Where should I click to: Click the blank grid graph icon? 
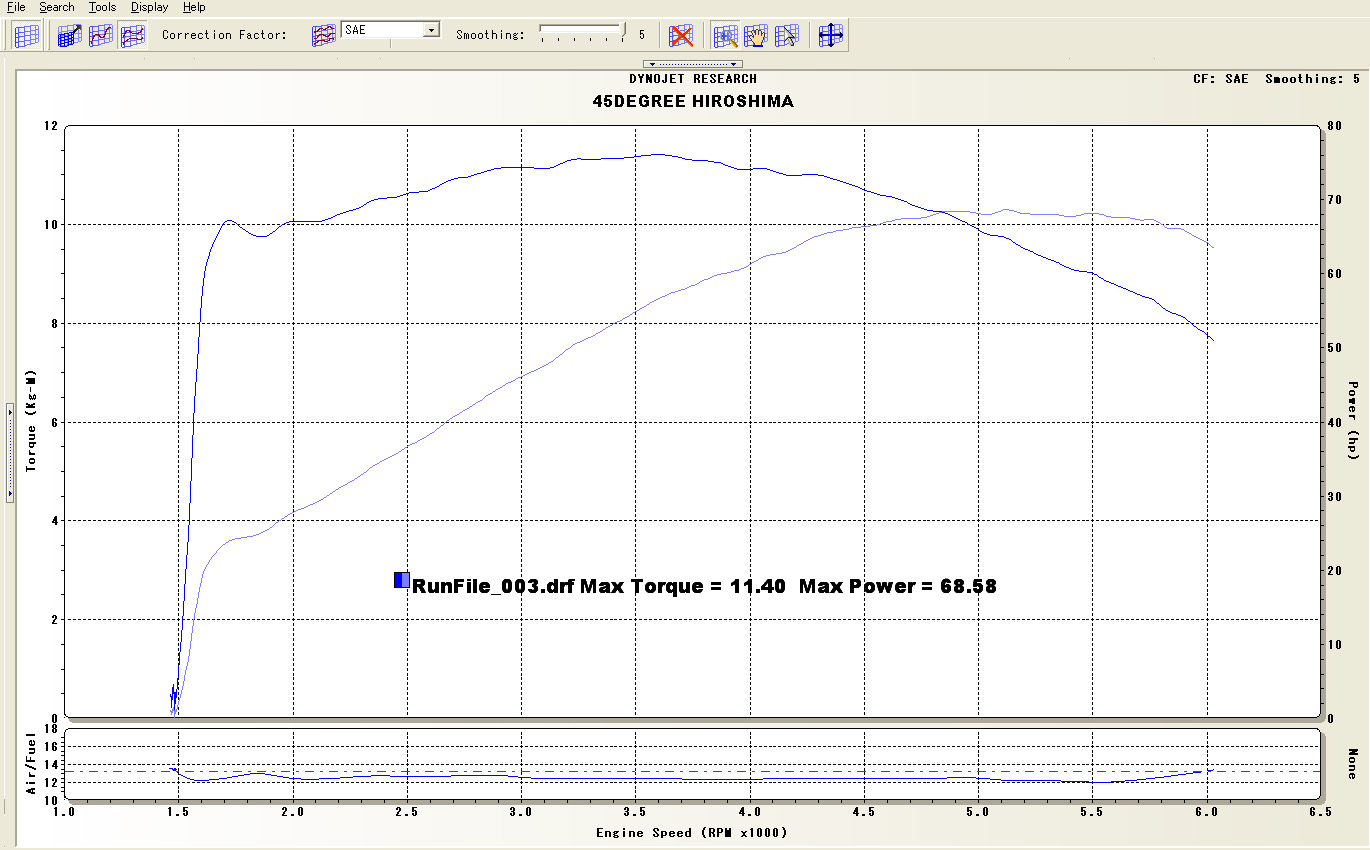(x=27, y=35)
